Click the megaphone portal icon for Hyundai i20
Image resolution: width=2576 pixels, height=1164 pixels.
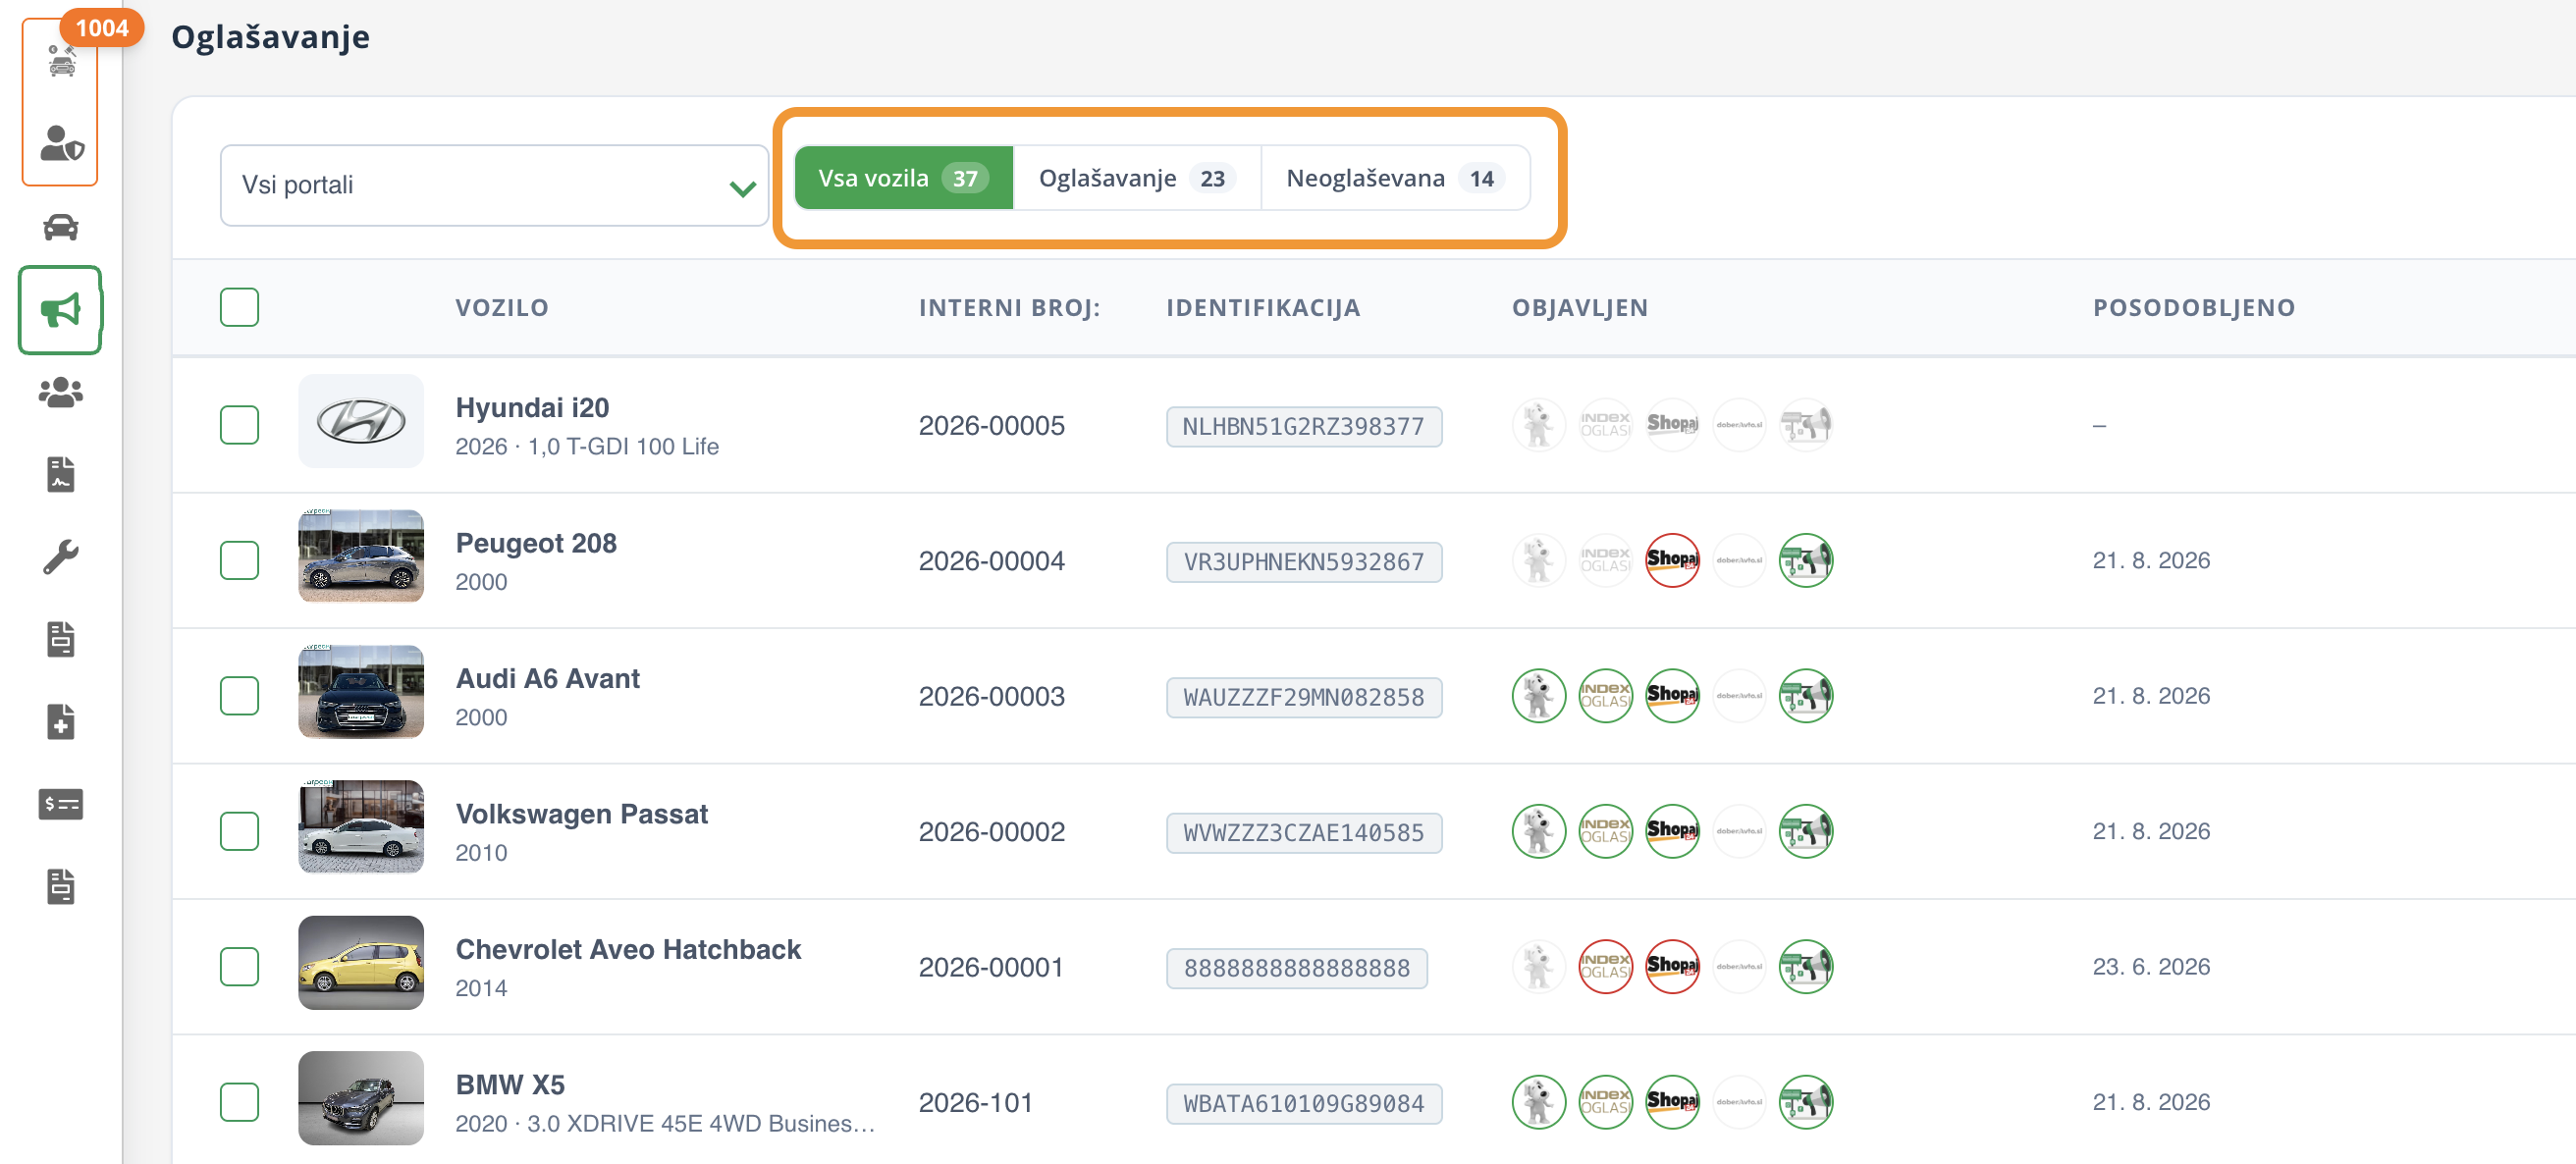point(1806,425)
